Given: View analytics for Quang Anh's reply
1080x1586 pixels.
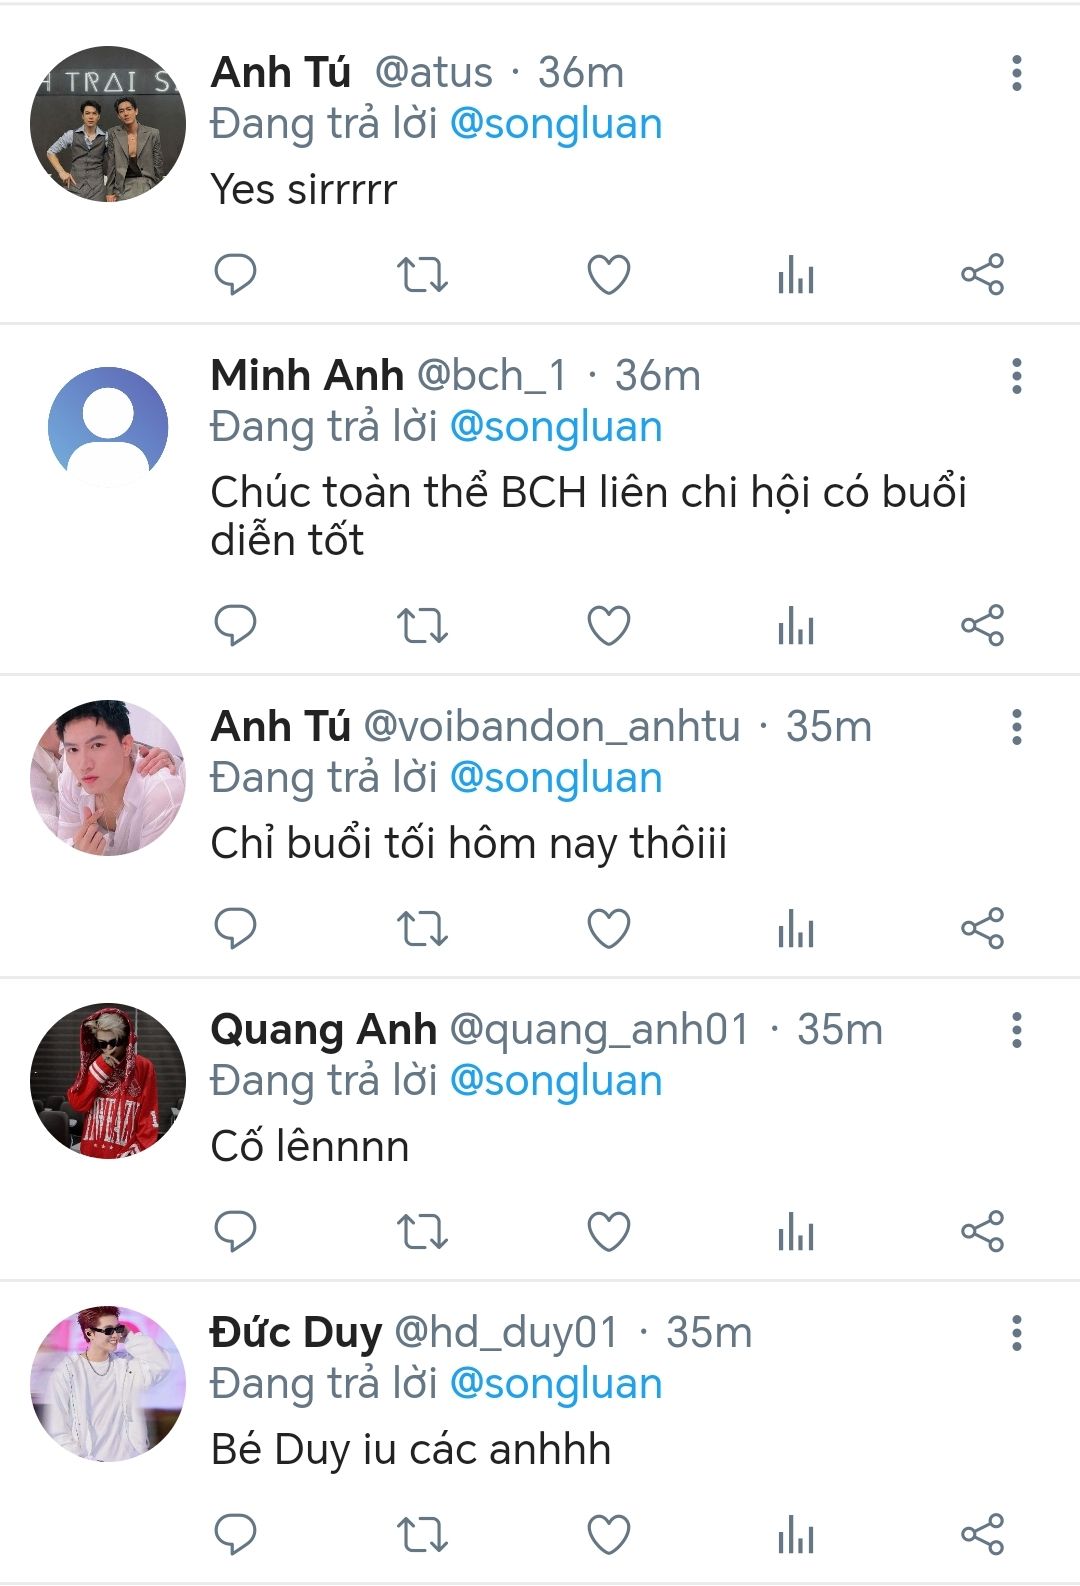Looking at the screenshot, I should click(795, 1232).
